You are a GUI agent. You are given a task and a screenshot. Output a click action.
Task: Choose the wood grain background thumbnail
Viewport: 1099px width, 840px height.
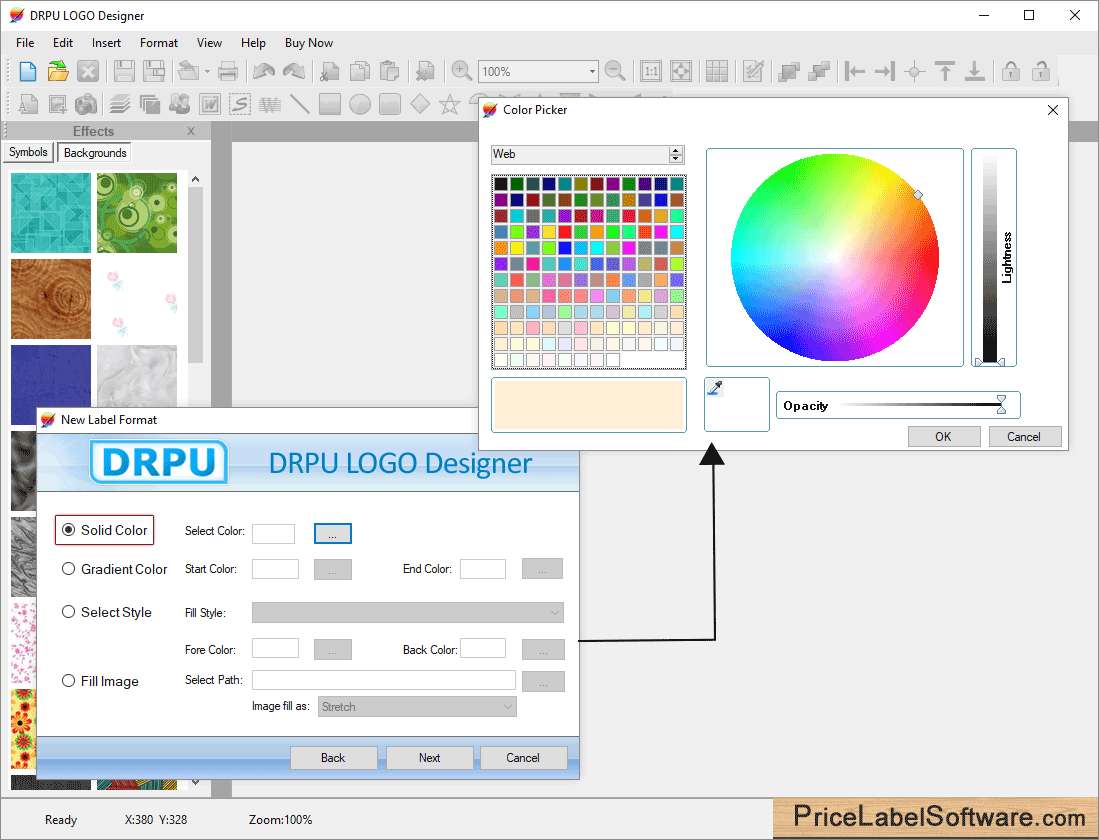tap(51, 299)
